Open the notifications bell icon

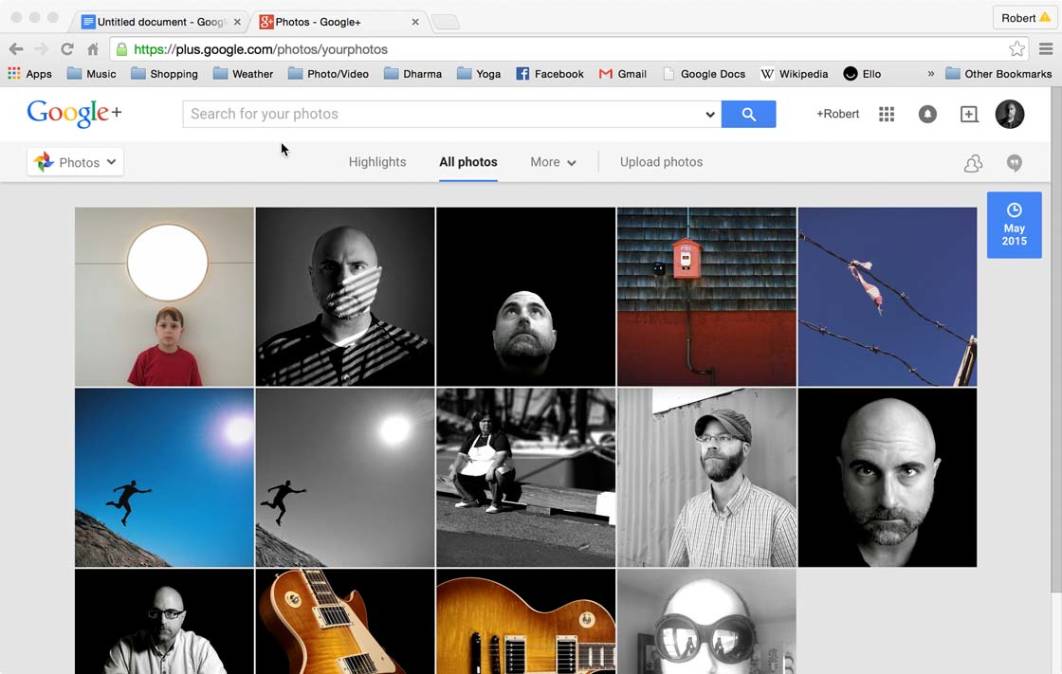pyautogui.click(x=928, y=114)
